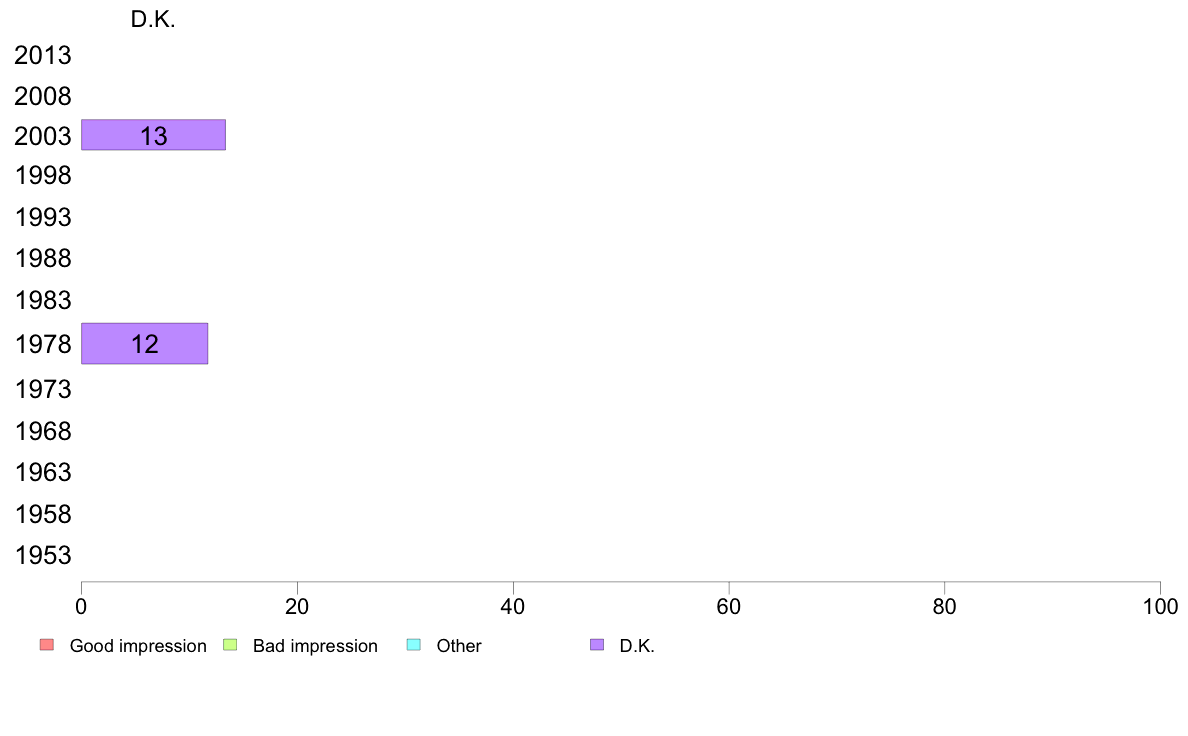Select the 2003 bar labeled 13
The width and height of the screenshot is (1188, 736).
pyautogui.click(x=153, y=135)
